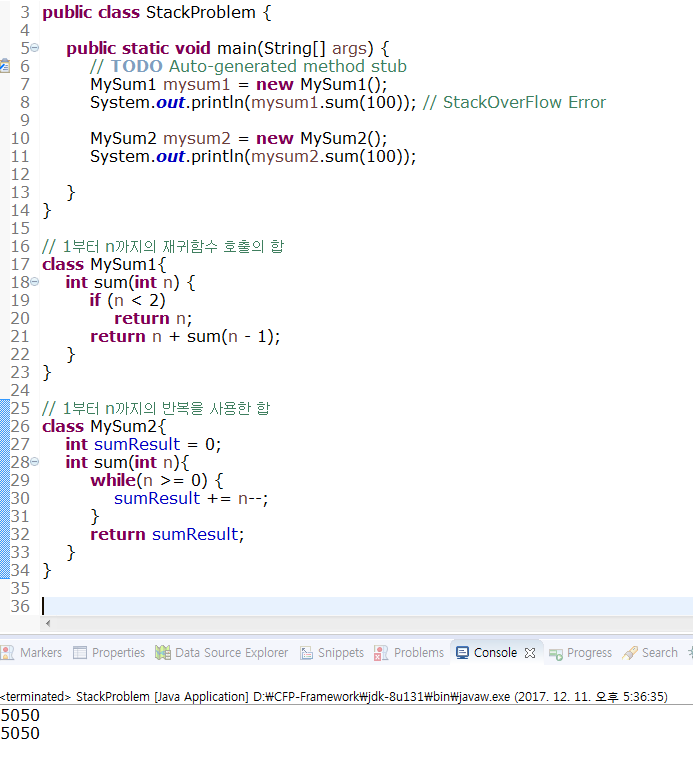Collapse the MySum1 sum method fold at line 18

pos(35,282)
